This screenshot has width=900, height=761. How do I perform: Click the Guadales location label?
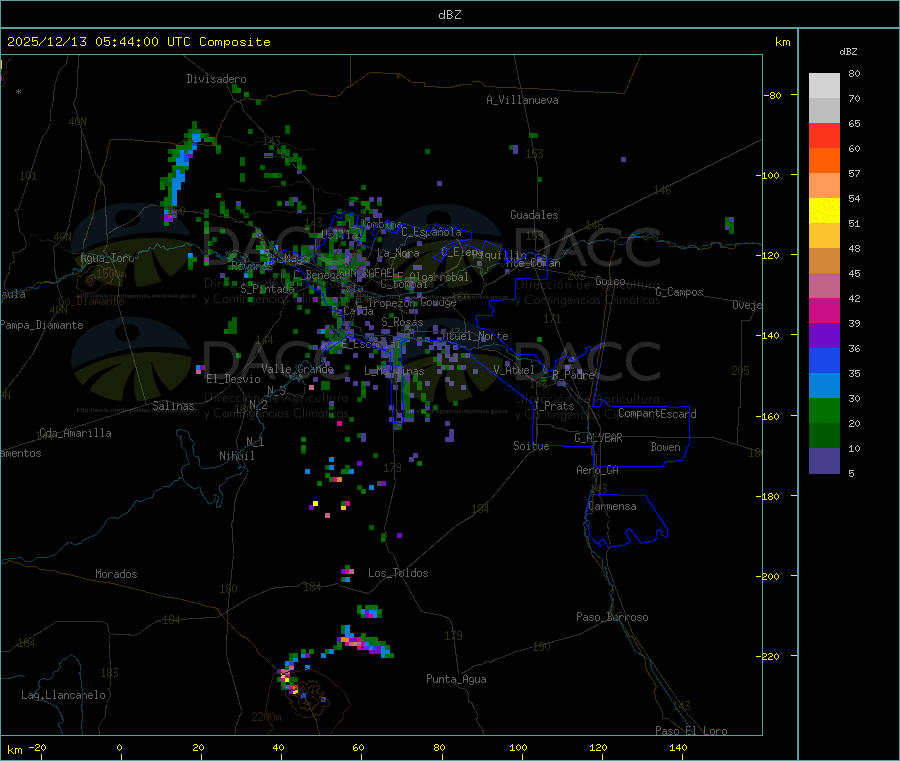(x=534, y=215)
